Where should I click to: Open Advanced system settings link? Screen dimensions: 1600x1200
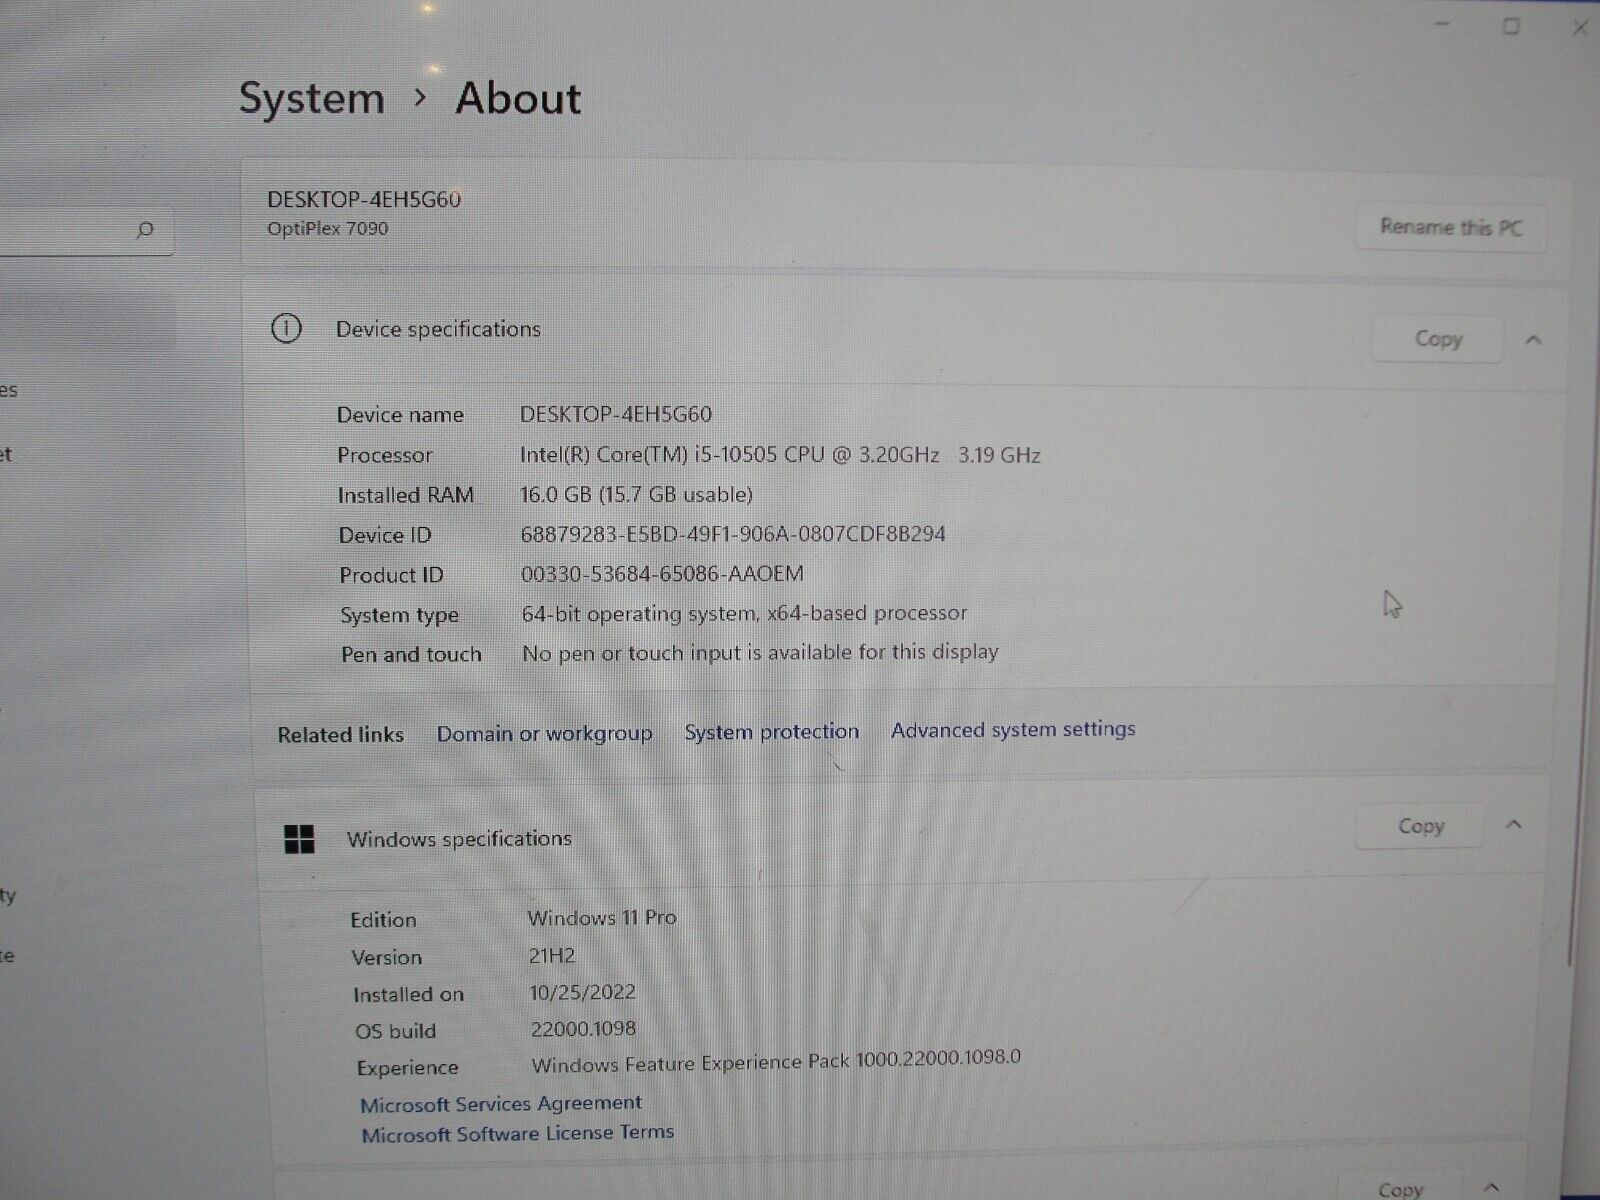[x=1013, y=730]
